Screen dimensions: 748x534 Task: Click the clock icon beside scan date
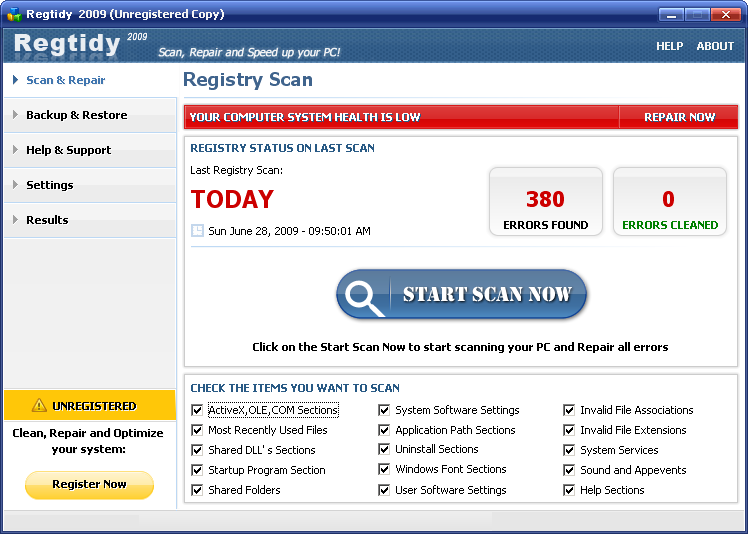coord(197,231)
